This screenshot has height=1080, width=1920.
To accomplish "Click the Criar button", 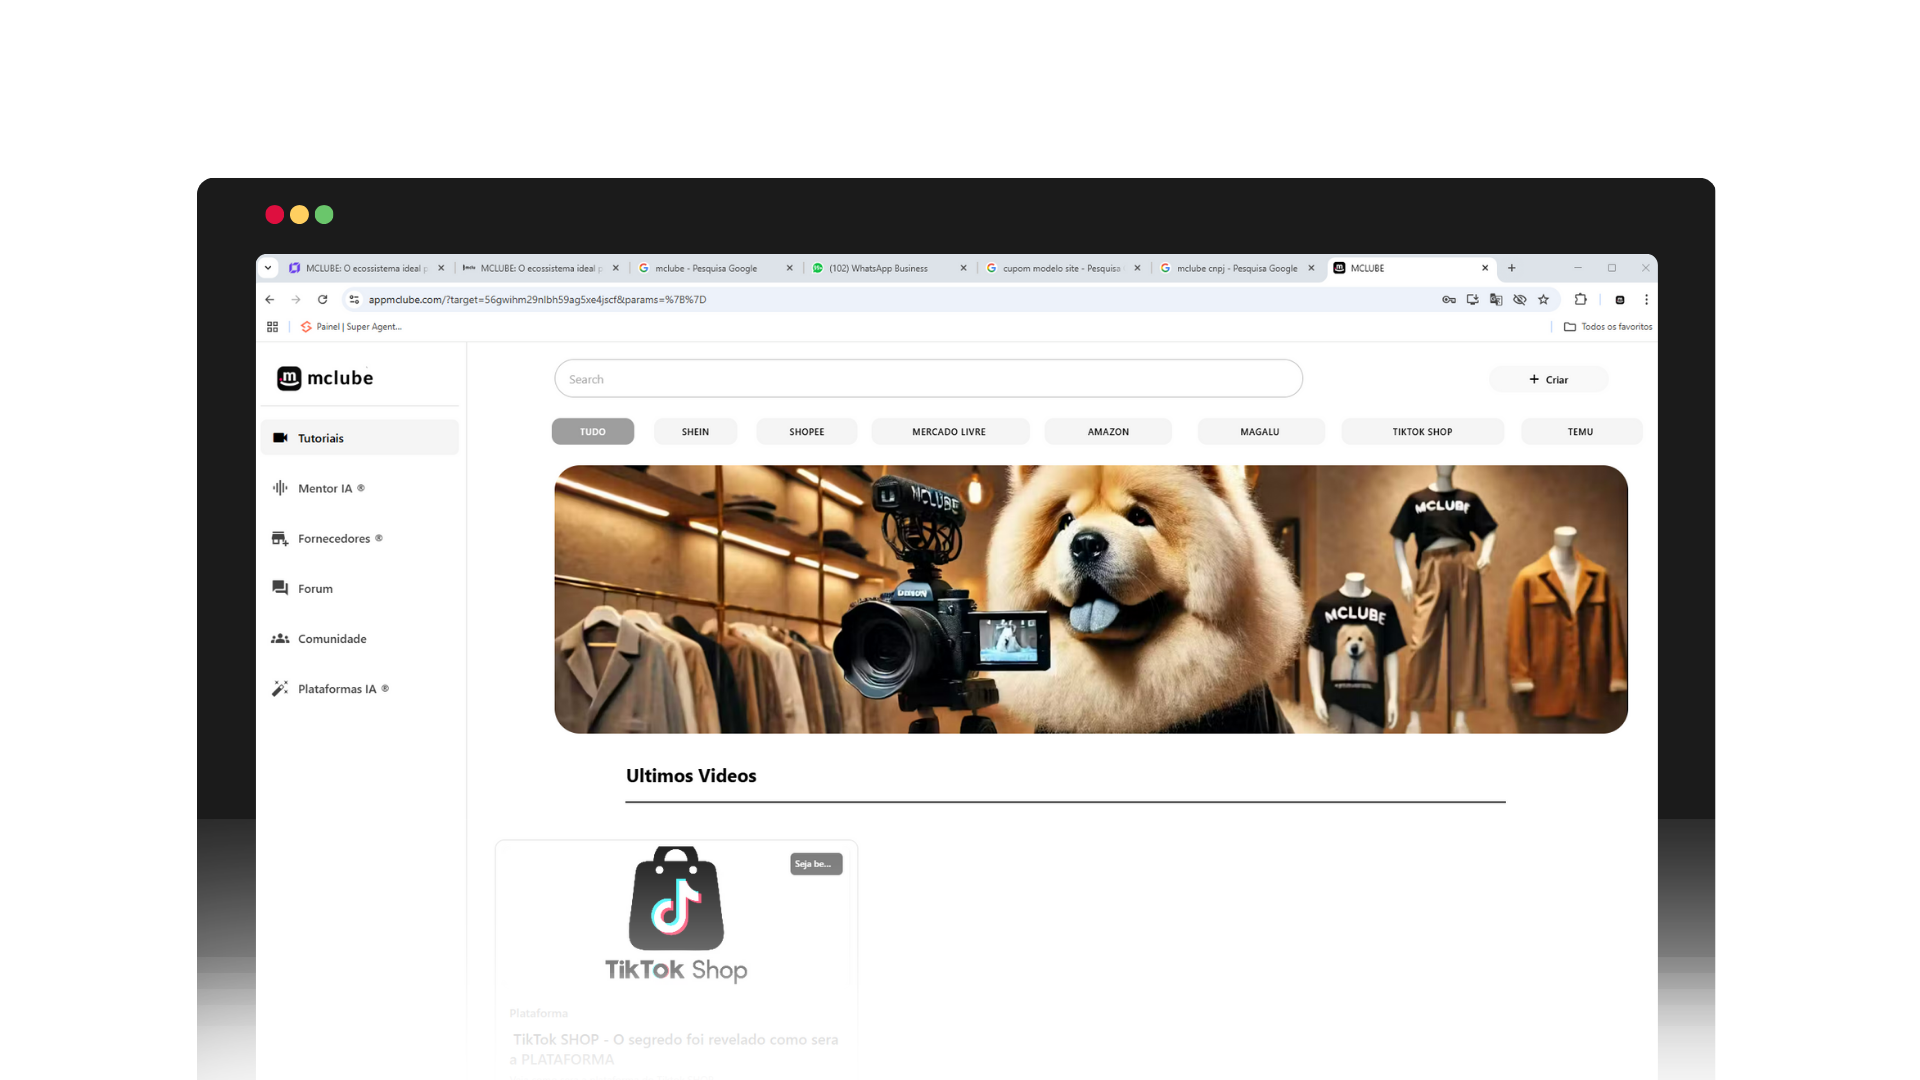I will pyautogui.click(x=1548, y=379).
